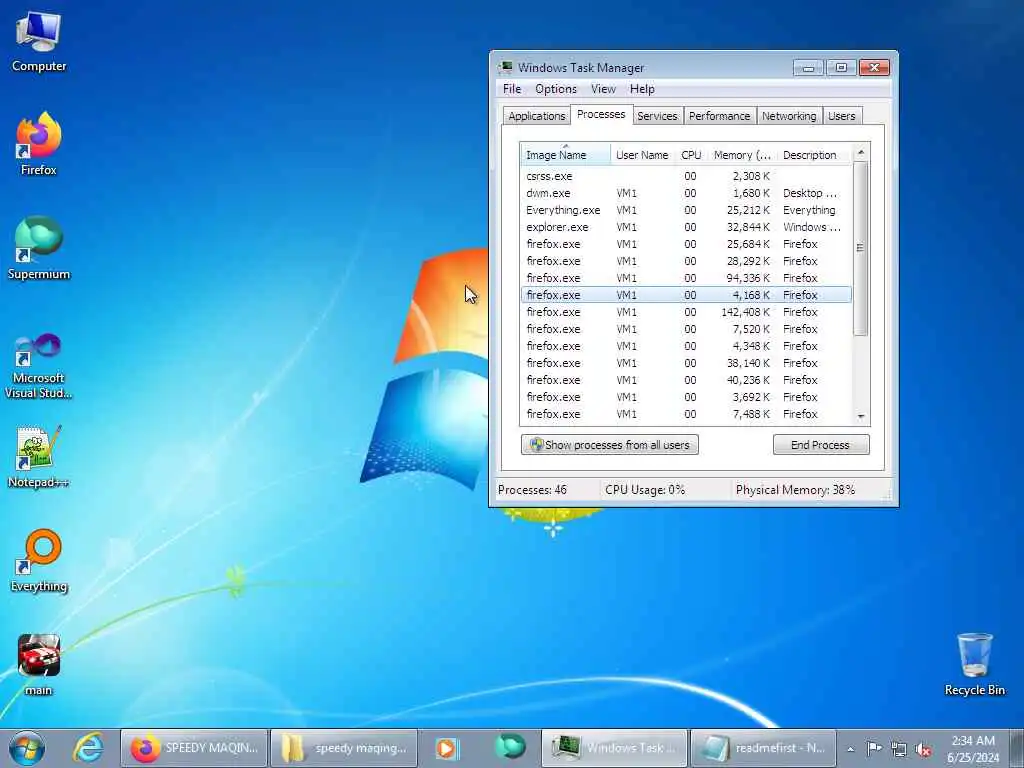This screenshot has height=768, width=1024.
Task: Click the Processes: 46 status text
Action: 532,490
